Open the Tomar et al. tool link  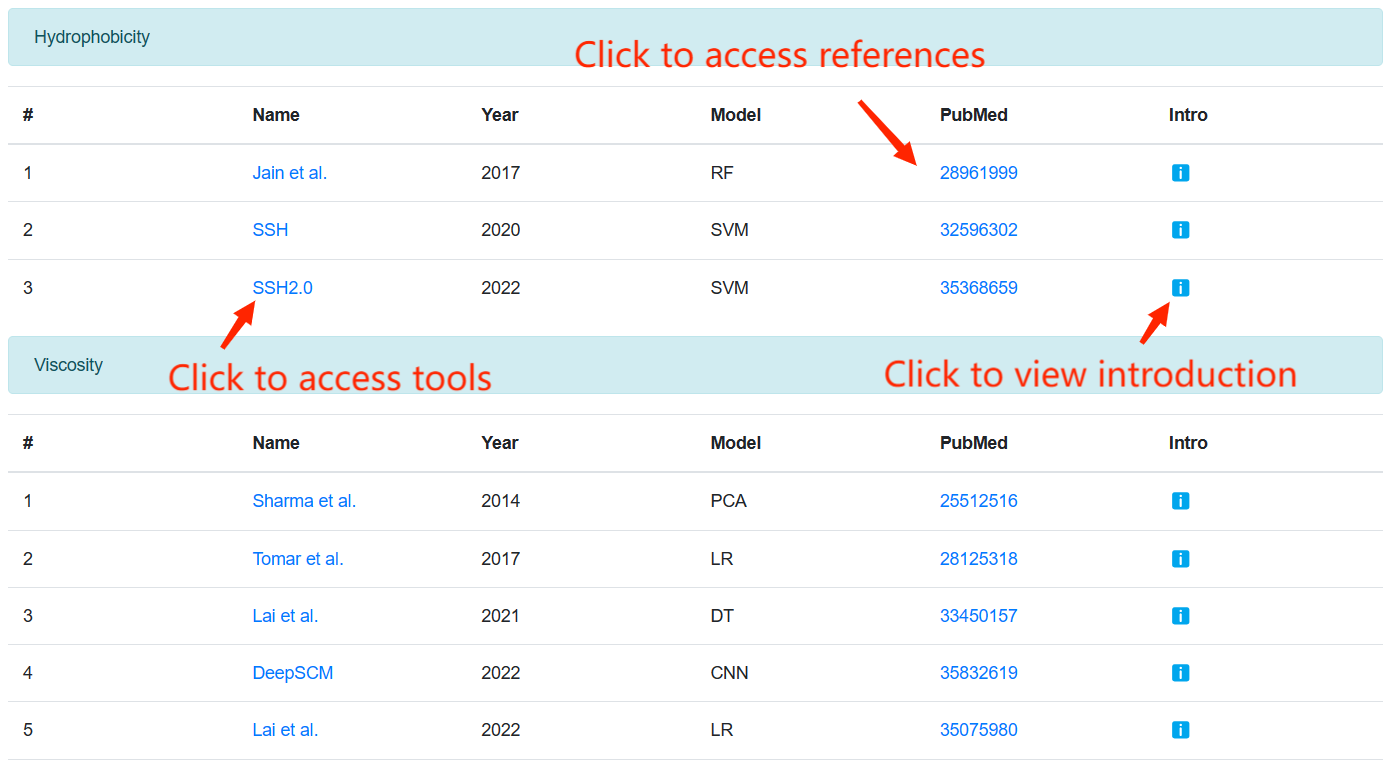click(x=298, y=559)
